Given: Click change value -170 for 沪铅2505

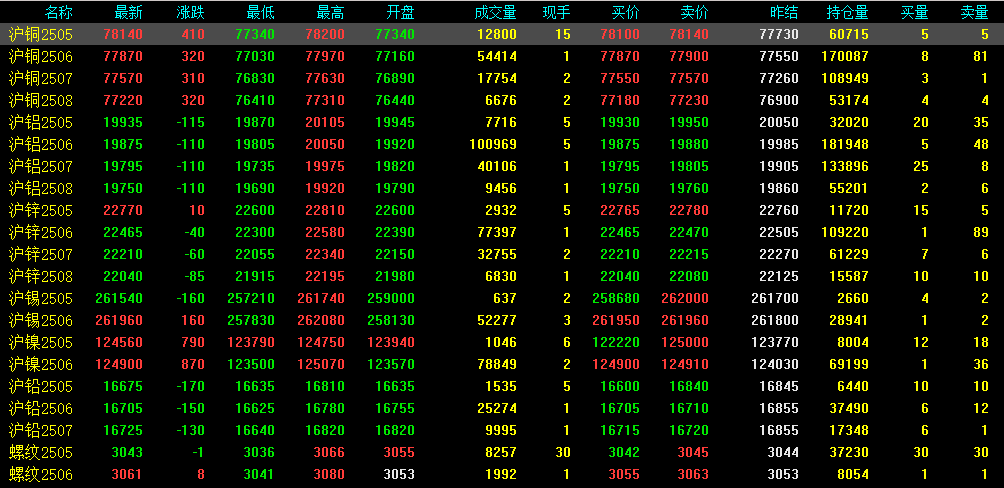Looking at the screenshot, I should pos(190,387).
